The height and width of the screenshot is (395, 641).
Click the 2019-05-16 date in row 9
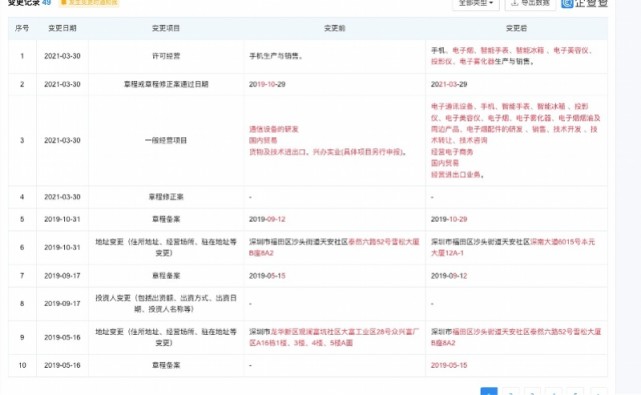[x=62, y=337]
